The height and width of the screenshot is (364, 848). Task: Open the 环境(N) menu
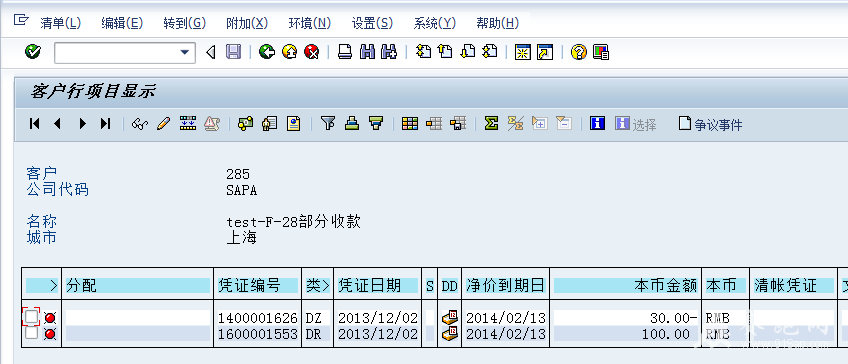[310, 23]
